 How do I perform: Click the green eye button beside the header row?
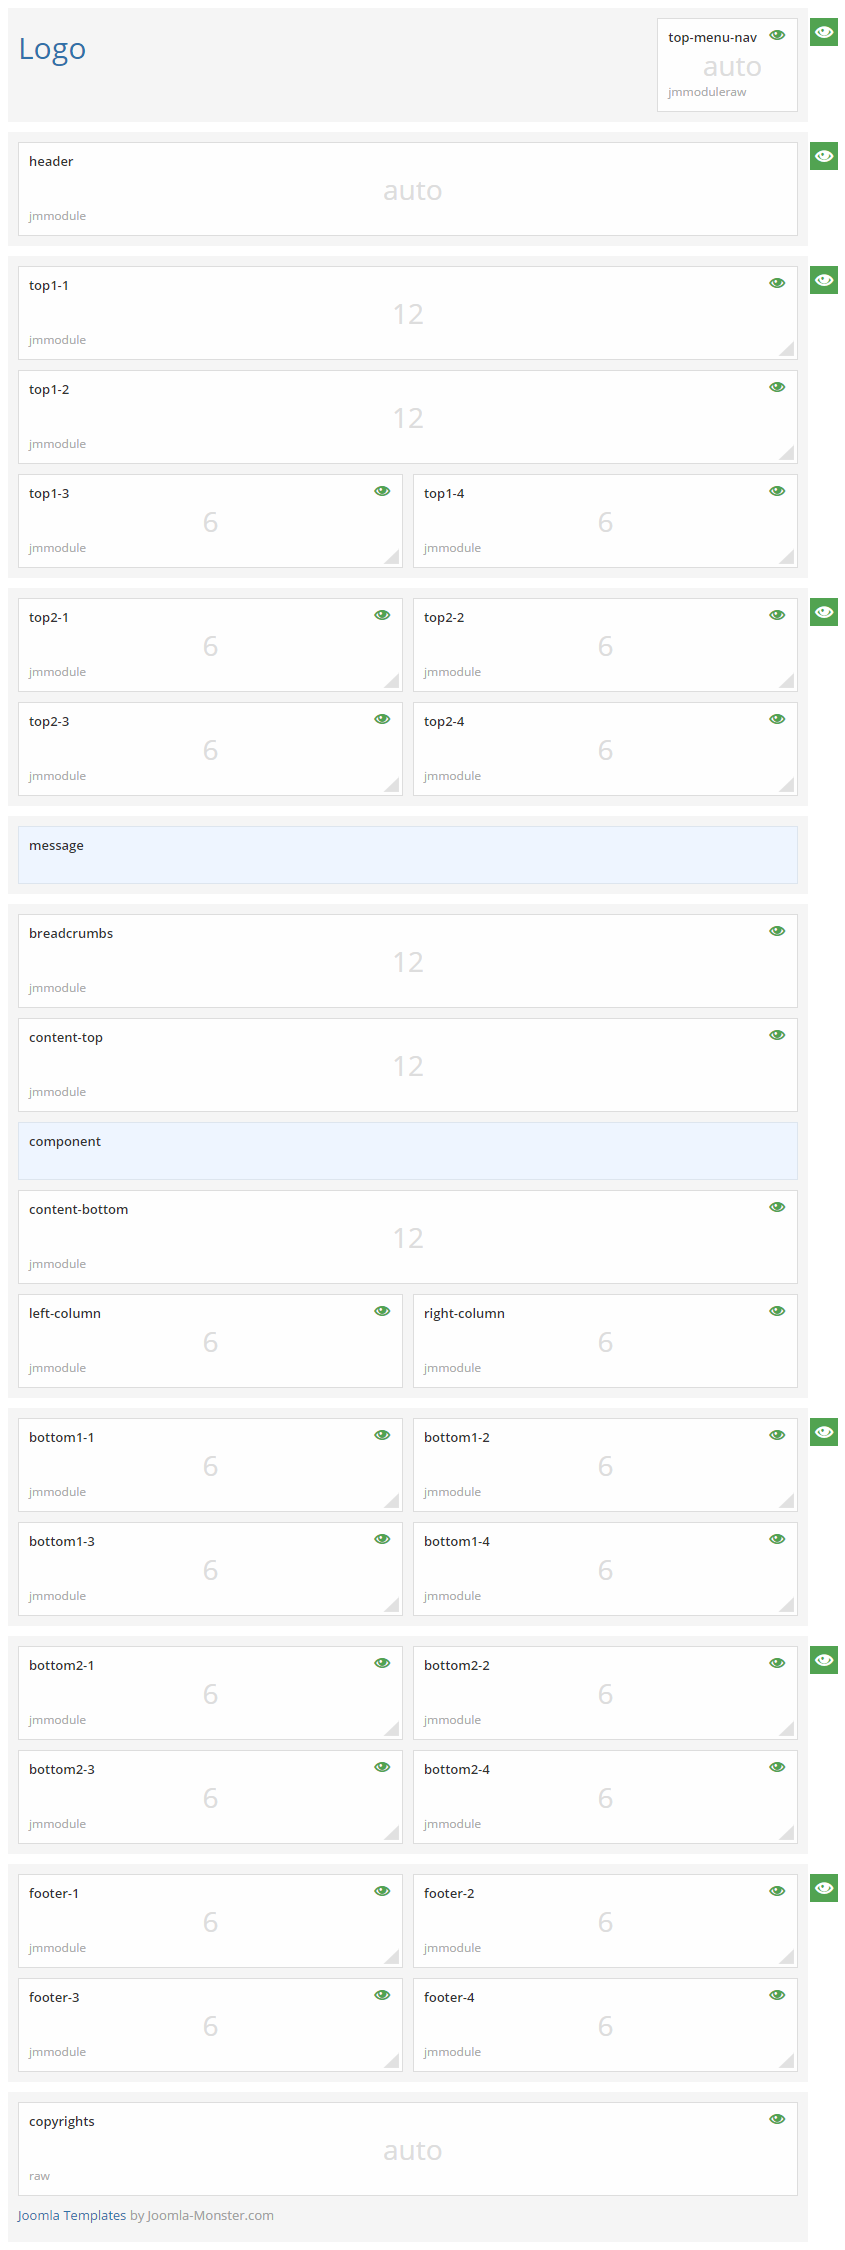click(x=823, y=156)
